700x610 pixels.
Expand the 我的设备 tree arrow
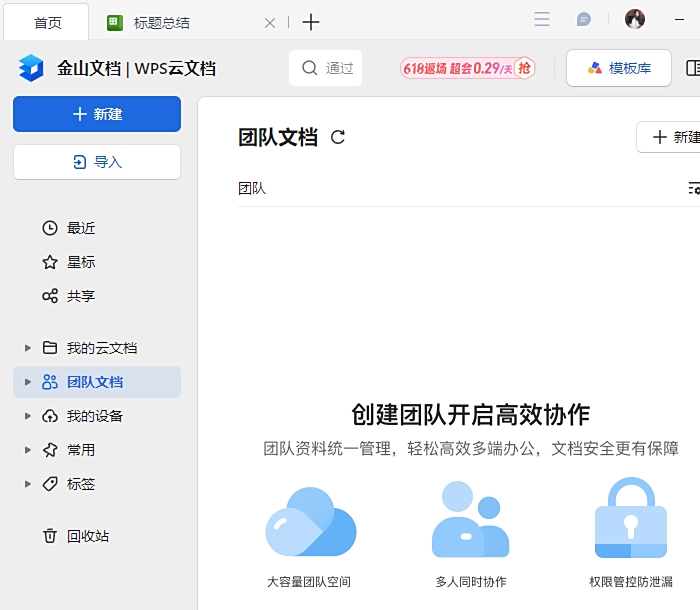[x=28, y=416]
